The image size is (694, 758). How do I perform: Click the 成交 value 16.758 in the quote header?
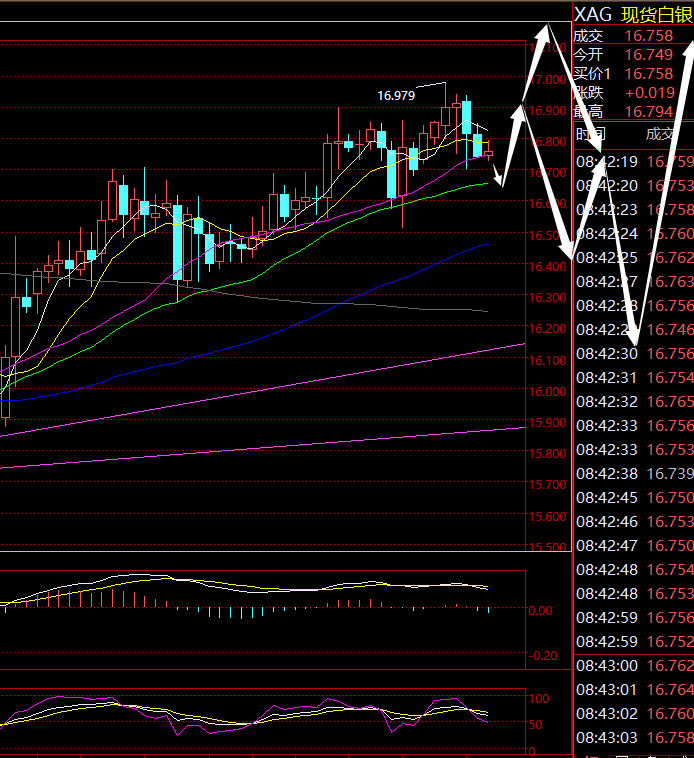[x=649, y=36]
